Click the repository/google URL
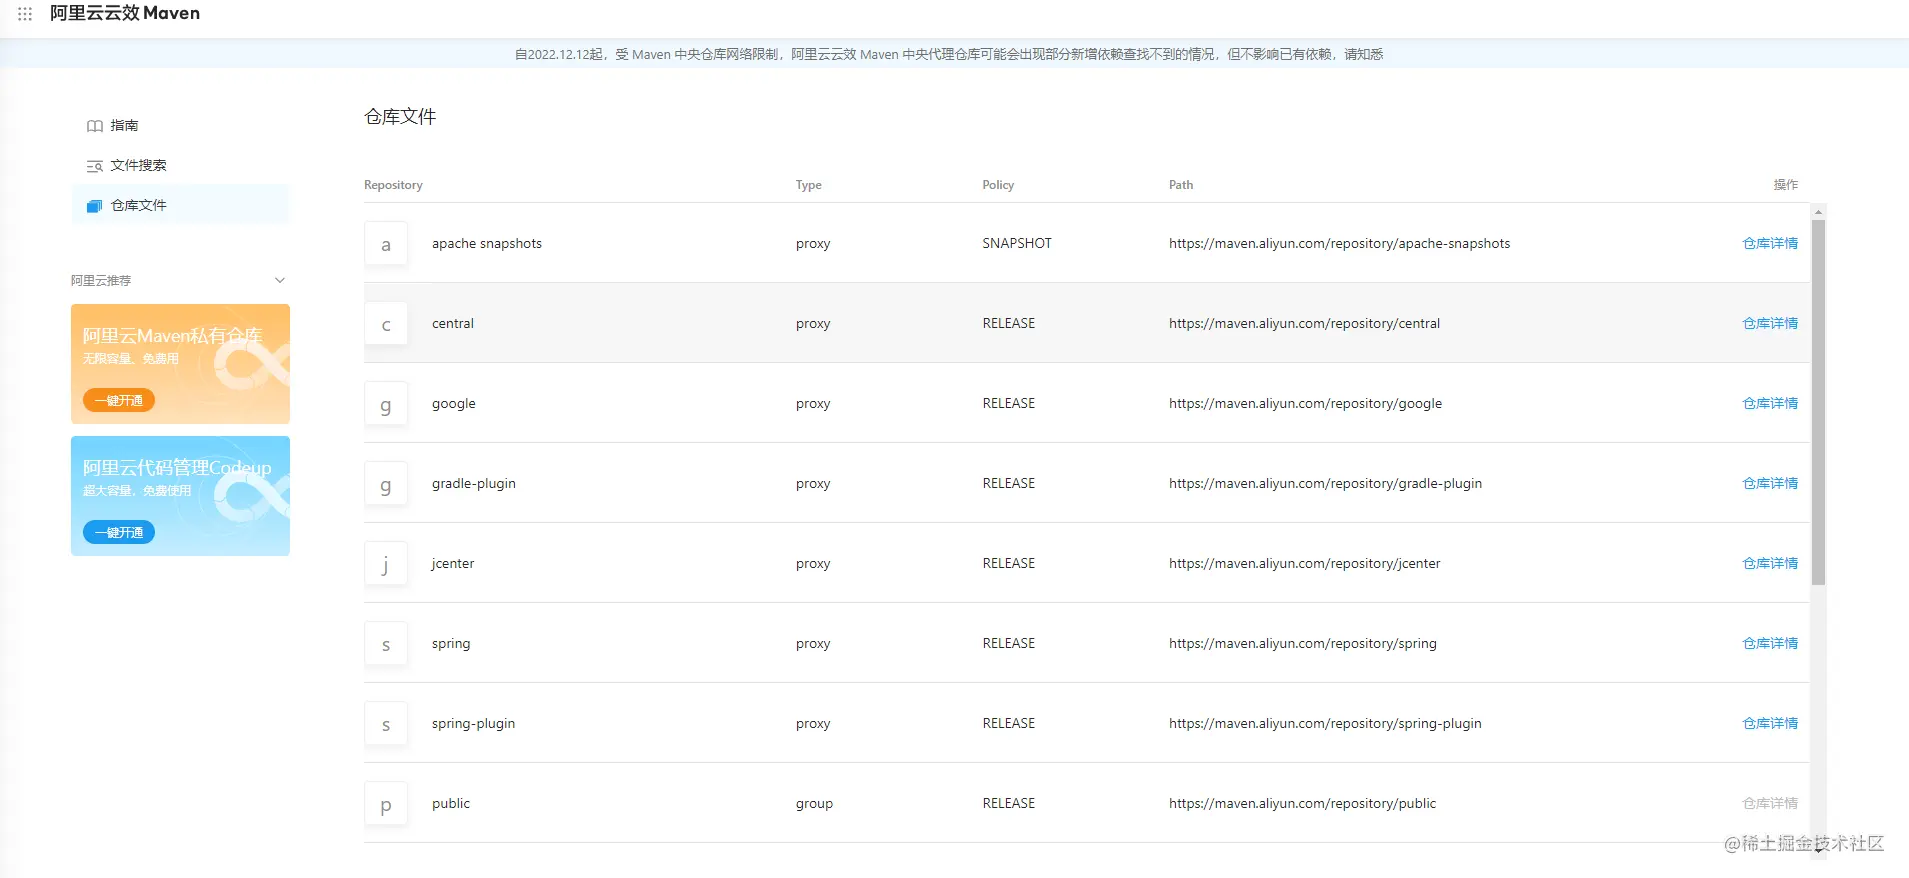Screen dimensions: 1909x878 pos(1305,404)
